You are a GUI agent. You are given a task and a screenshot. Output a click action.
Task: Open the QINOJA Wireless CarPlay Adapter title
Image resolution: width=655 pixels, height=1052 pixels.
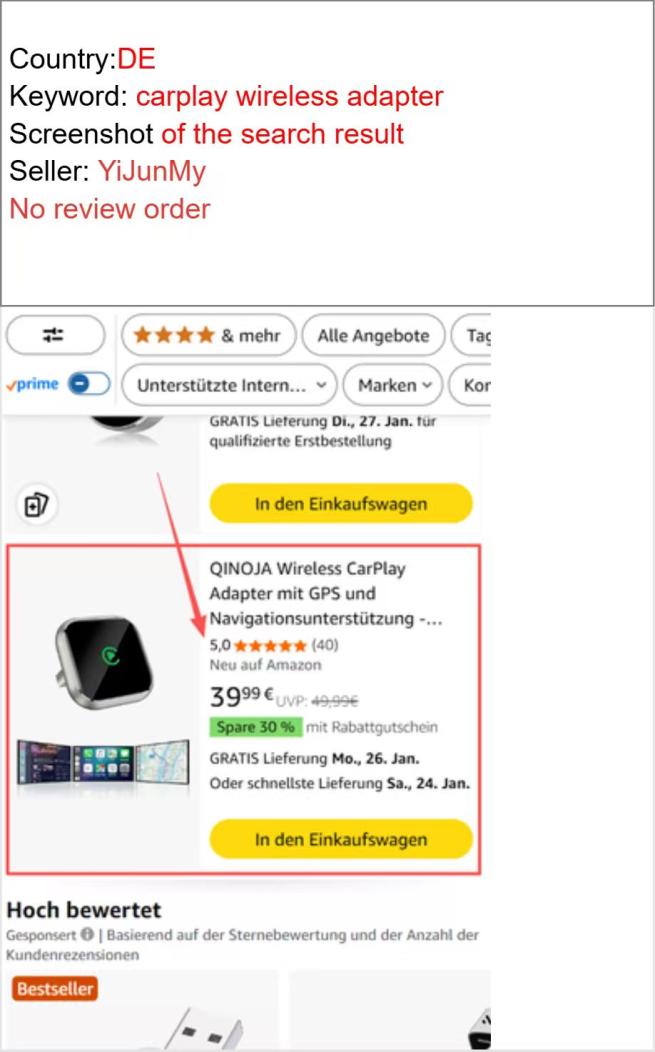325,593
